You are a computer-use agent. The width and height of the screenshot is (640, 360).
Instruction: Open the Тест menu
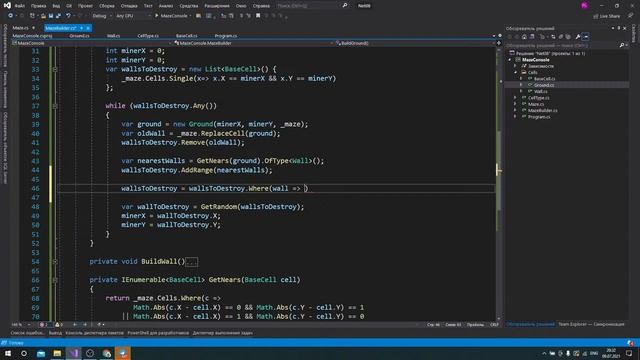point(148,6)
